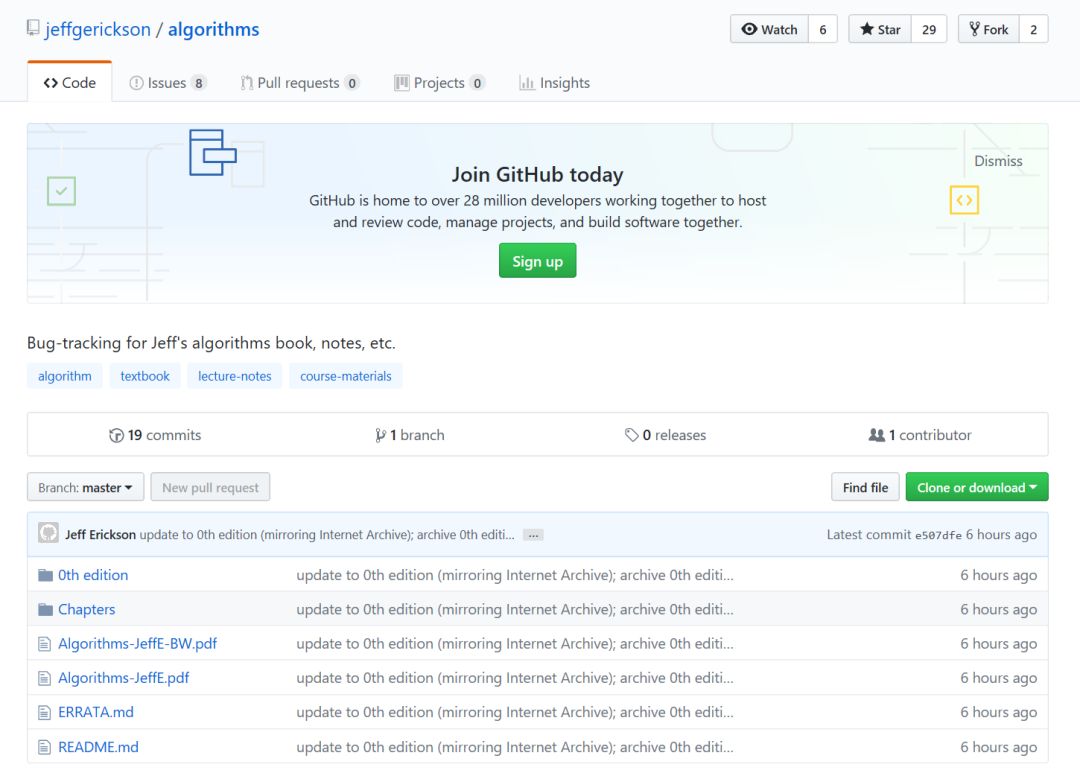
Task: Open the Issues tab
Action: pyautogui.click(x=167, y=83)
